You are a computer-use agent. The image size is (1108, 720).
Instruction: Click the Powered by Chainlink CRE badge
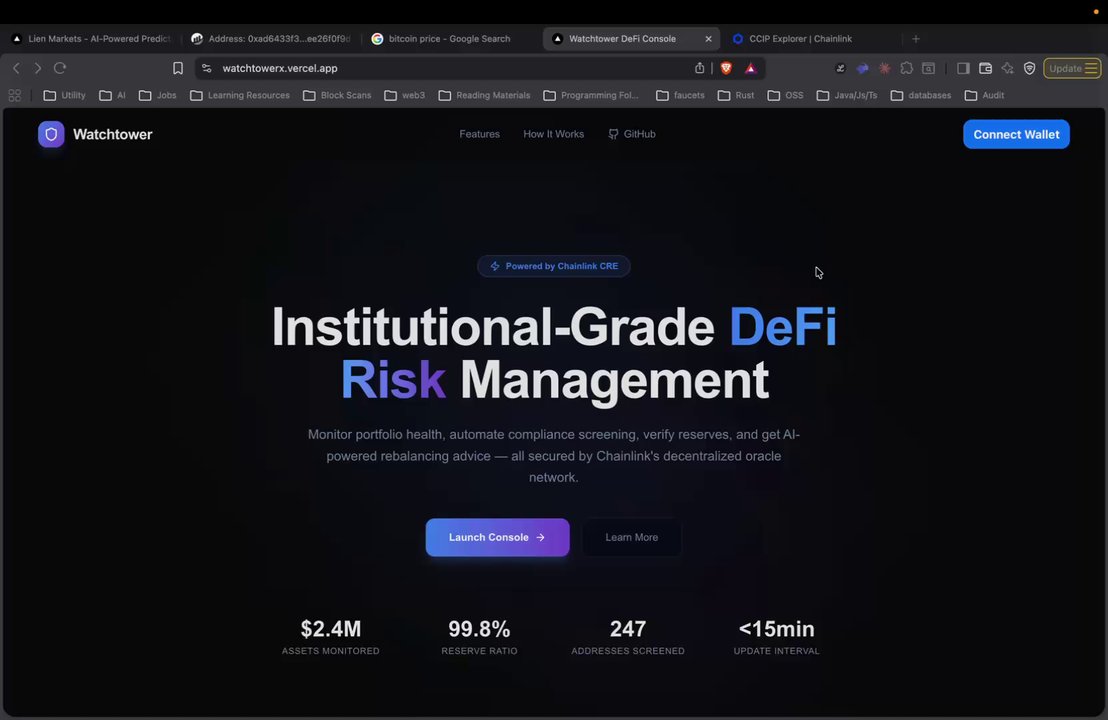554,266
